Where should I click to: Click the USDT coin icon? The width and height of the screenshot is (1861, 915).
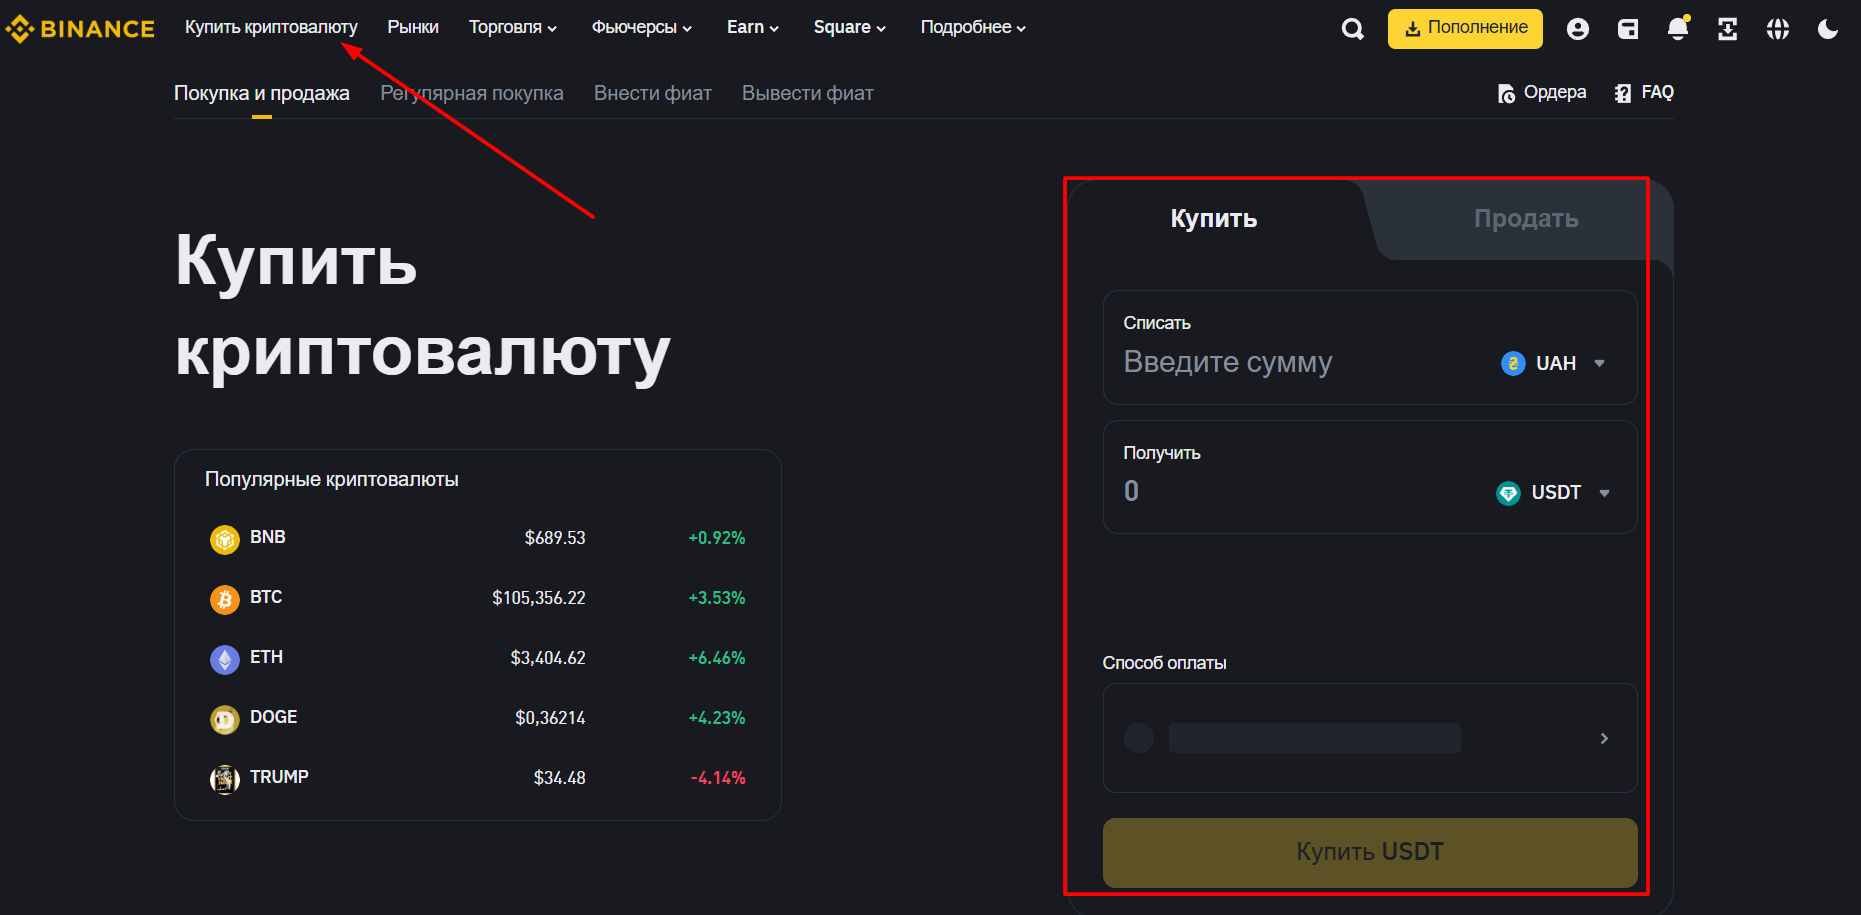(1508, 493)
